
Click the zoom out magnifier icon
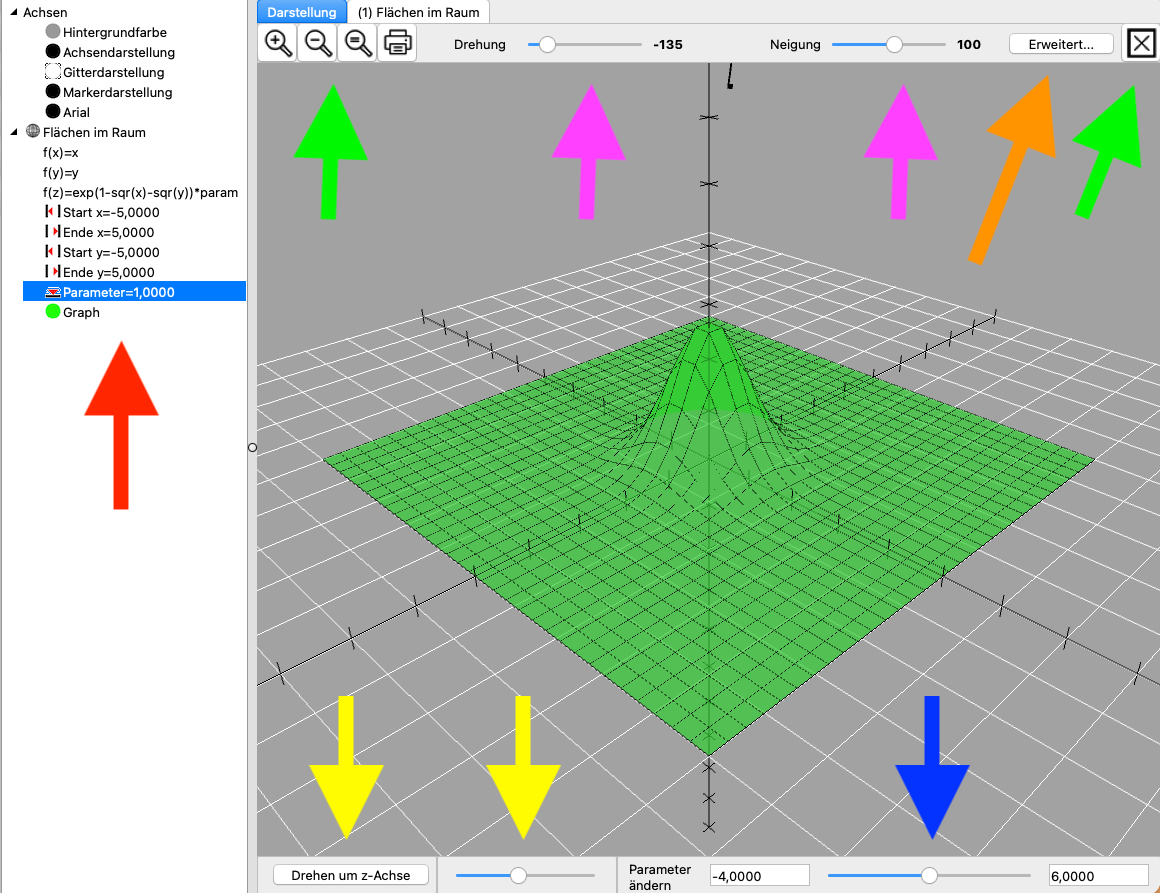coord(318,44)
